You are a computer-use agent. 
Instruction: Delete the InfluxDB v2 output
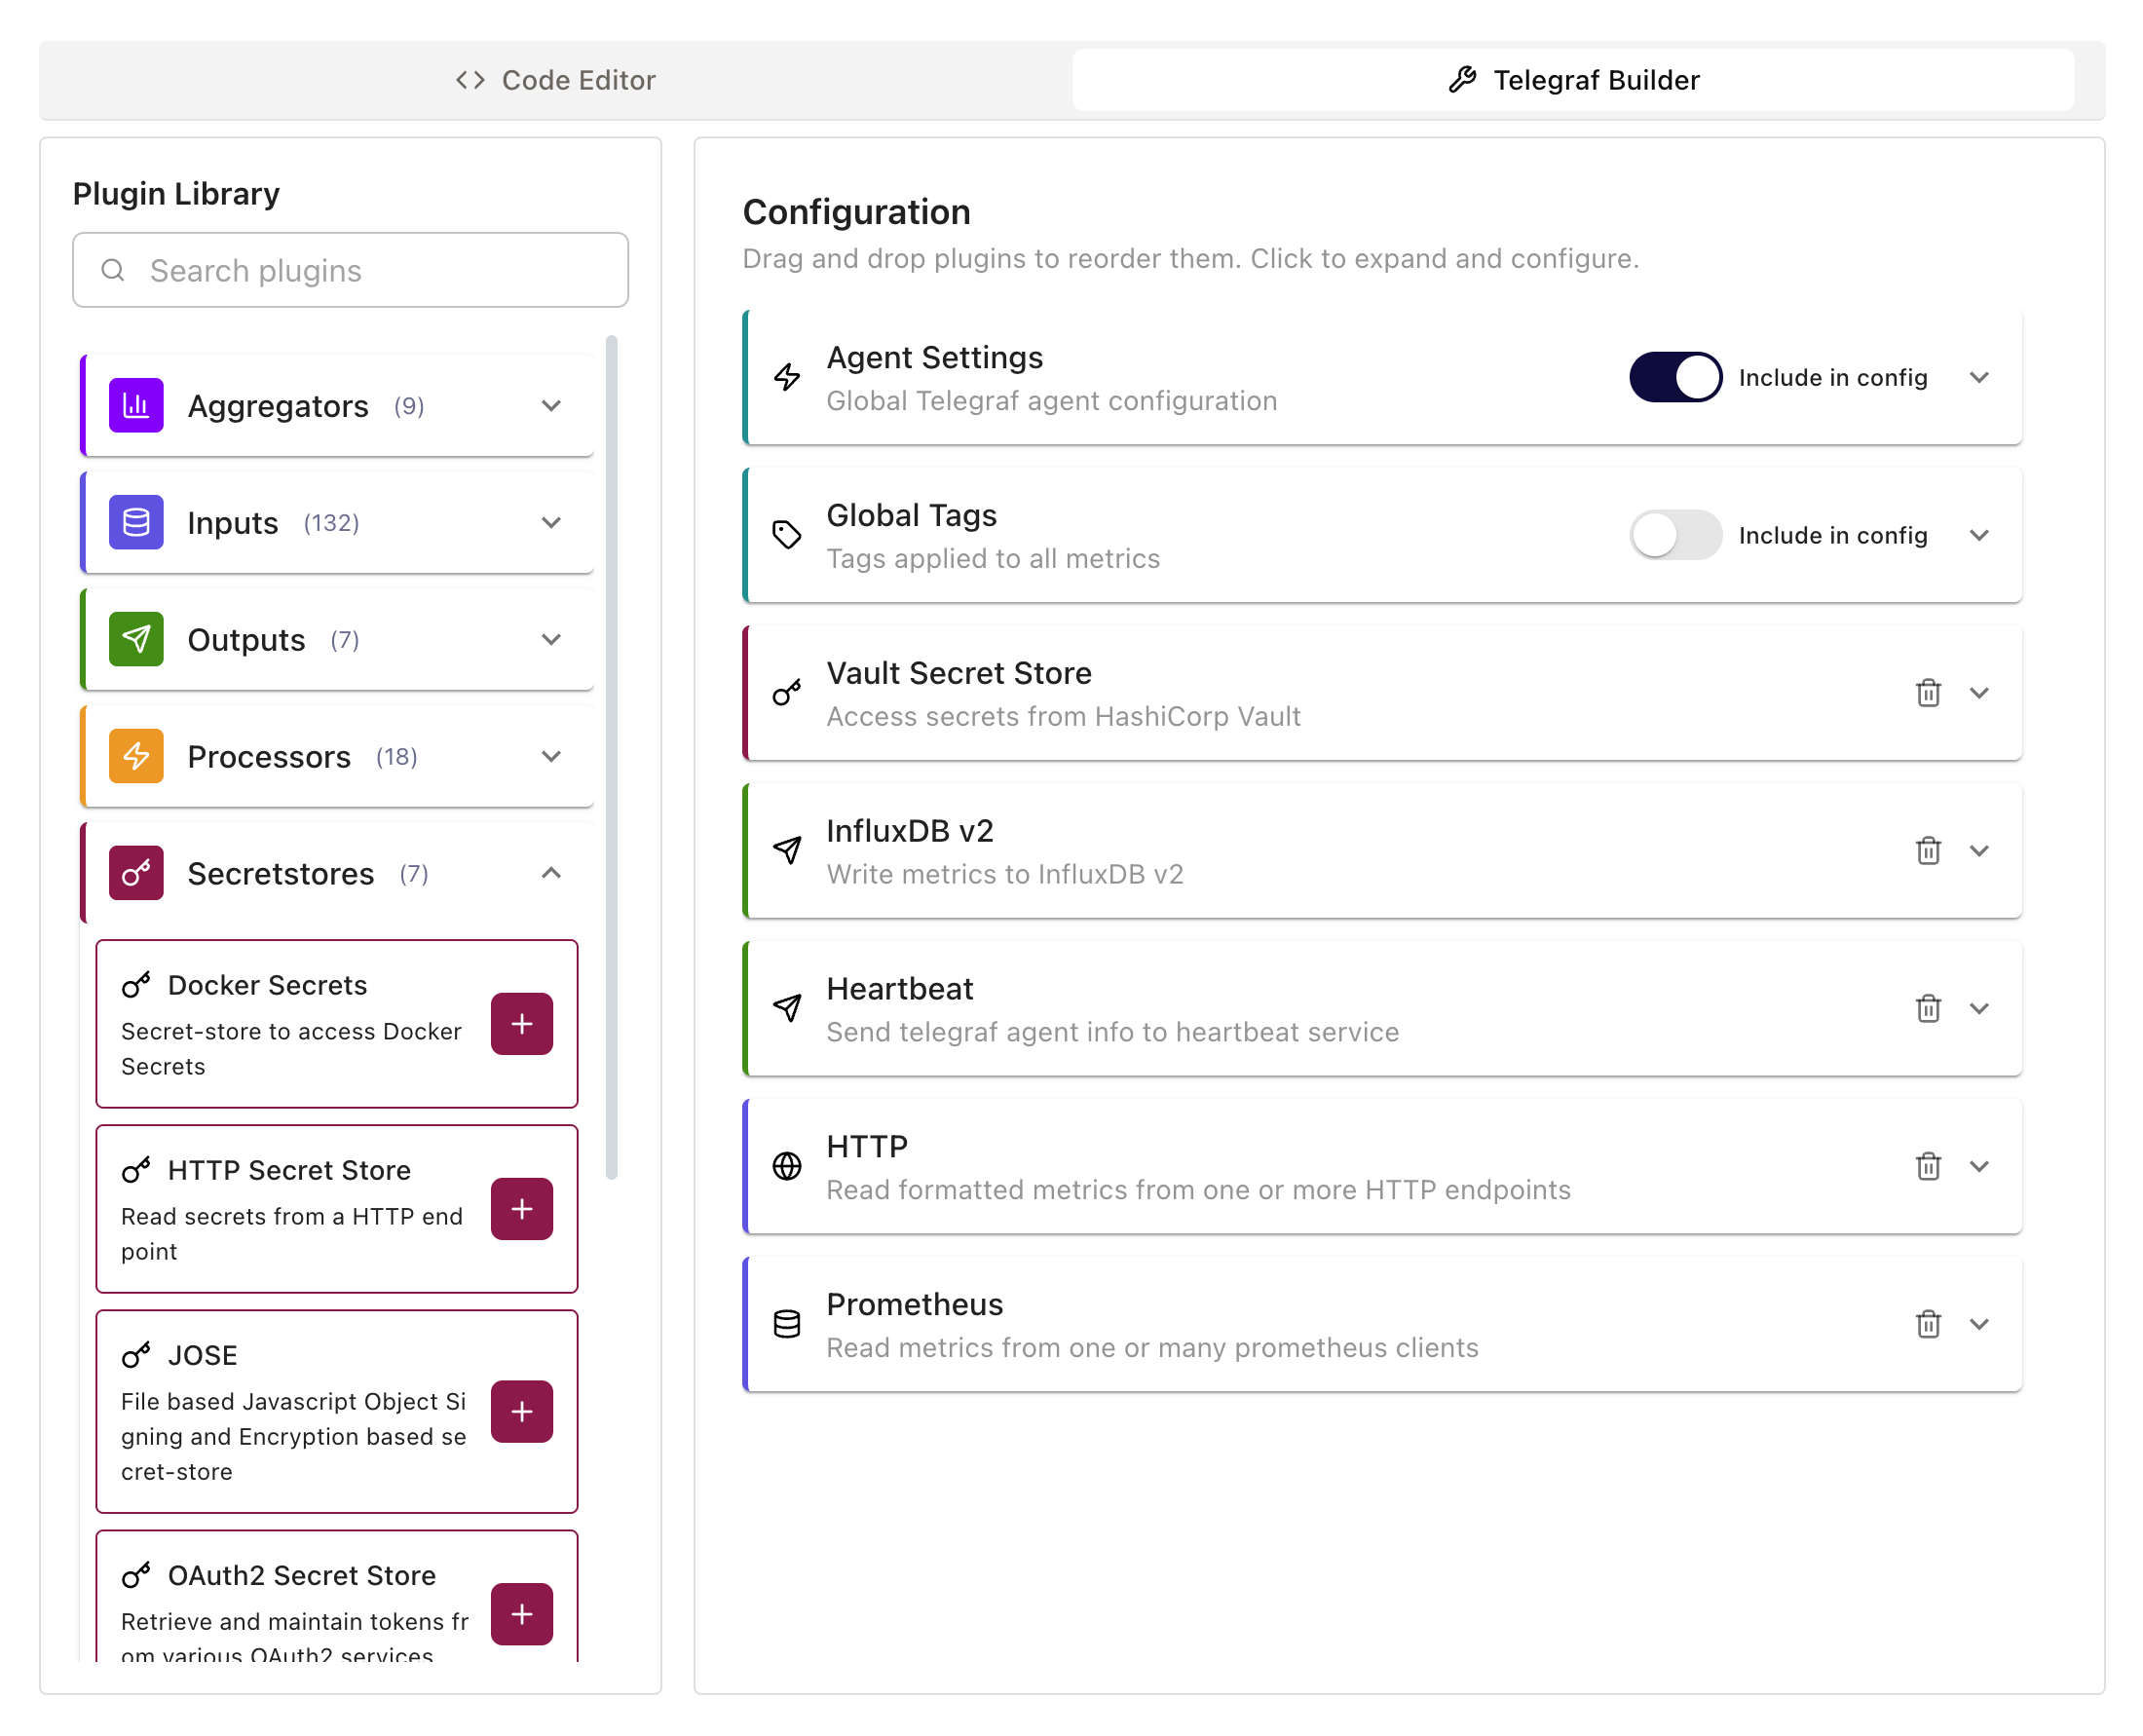click(1928, 851)
